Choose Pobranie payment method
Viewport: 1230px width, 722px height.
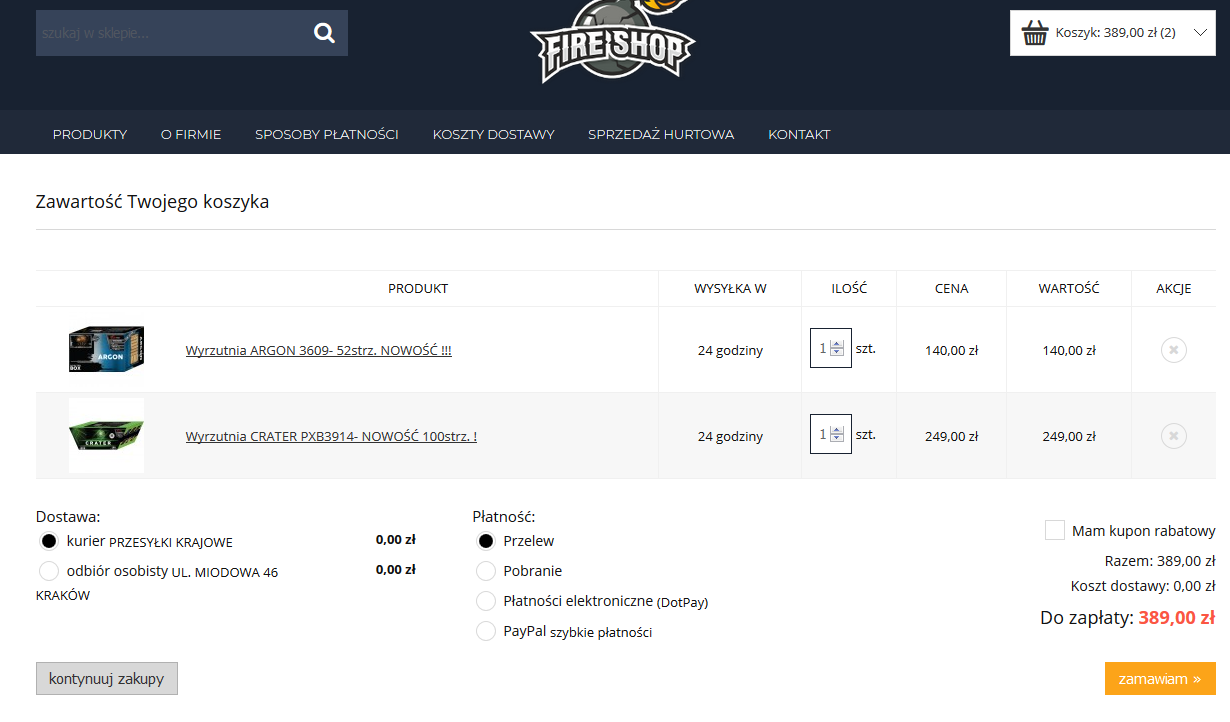coord(486,571)
